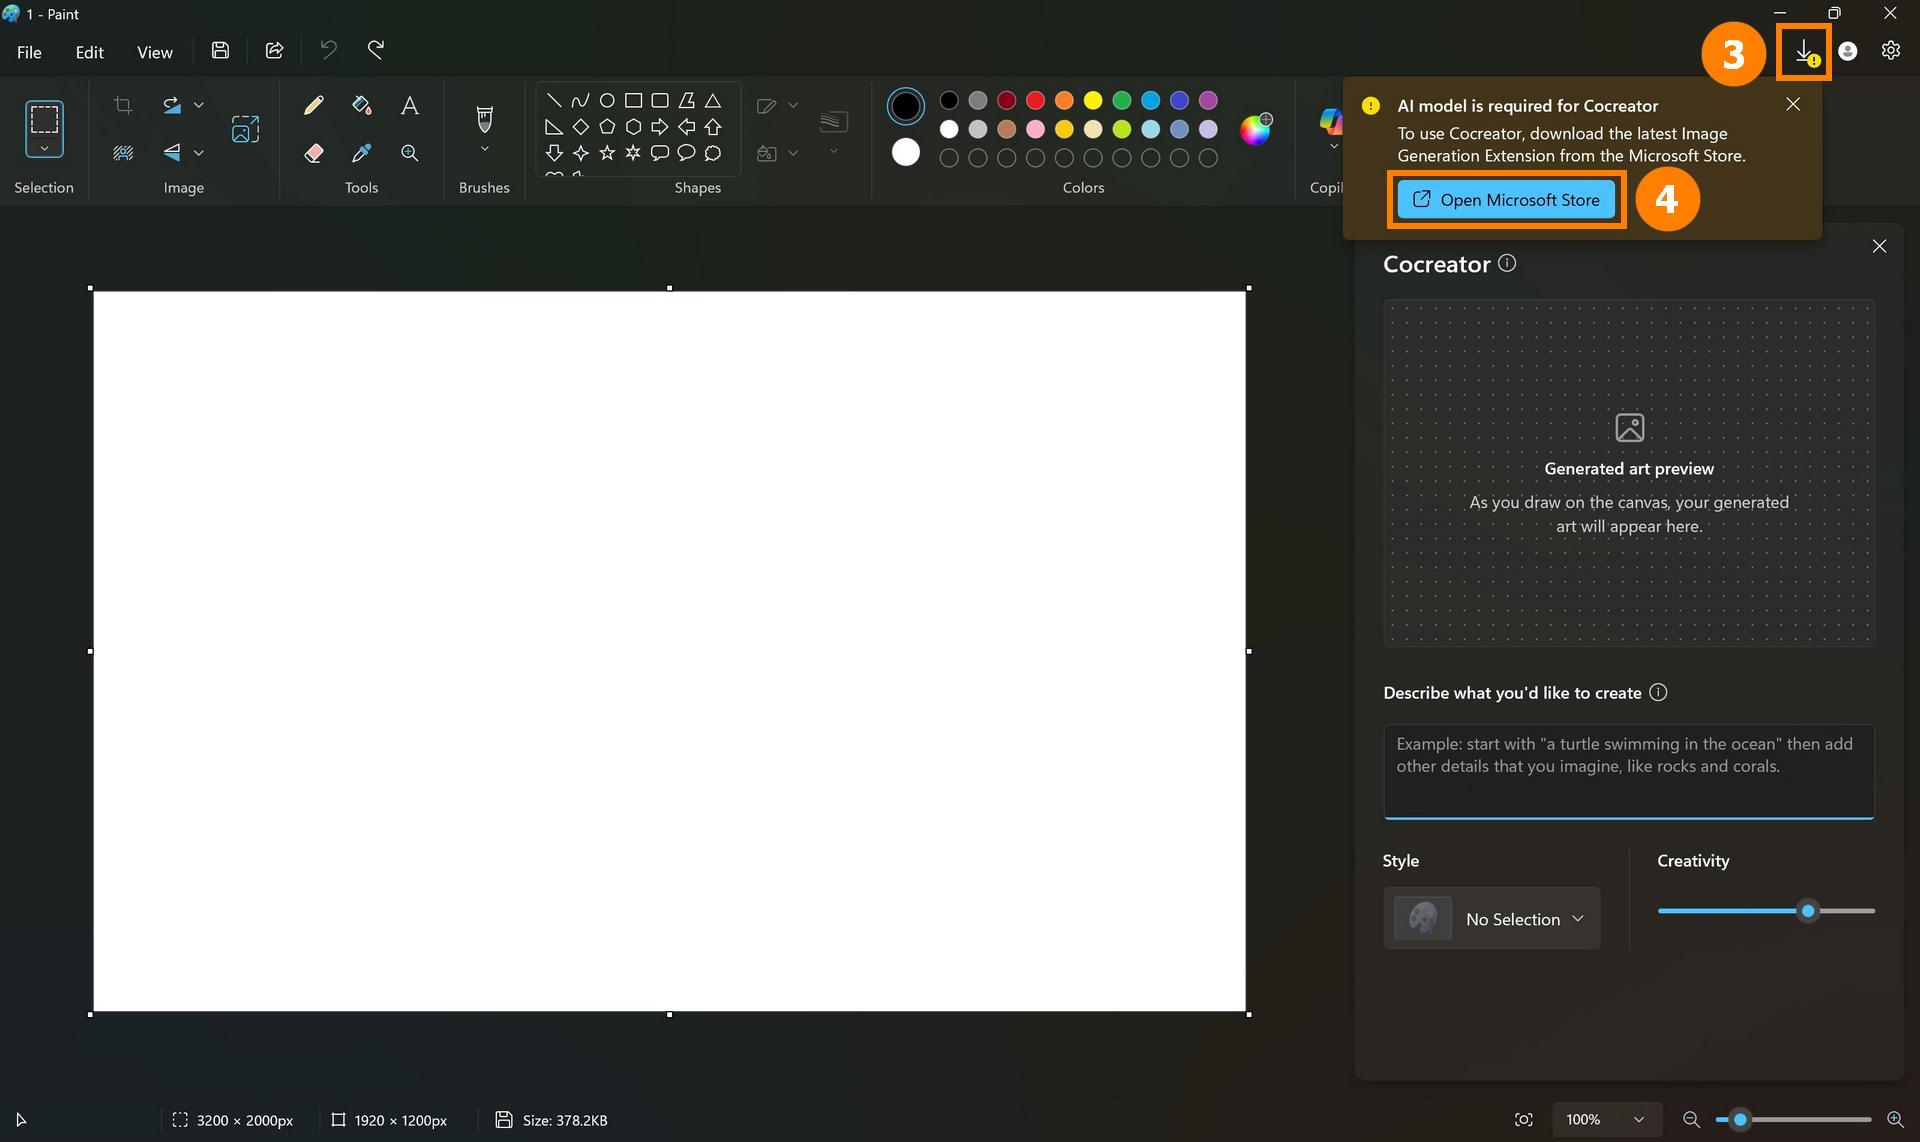This screenshot has width=1920, height=1142.
Task: Click the Selection tool
Action: coord(44,127)
